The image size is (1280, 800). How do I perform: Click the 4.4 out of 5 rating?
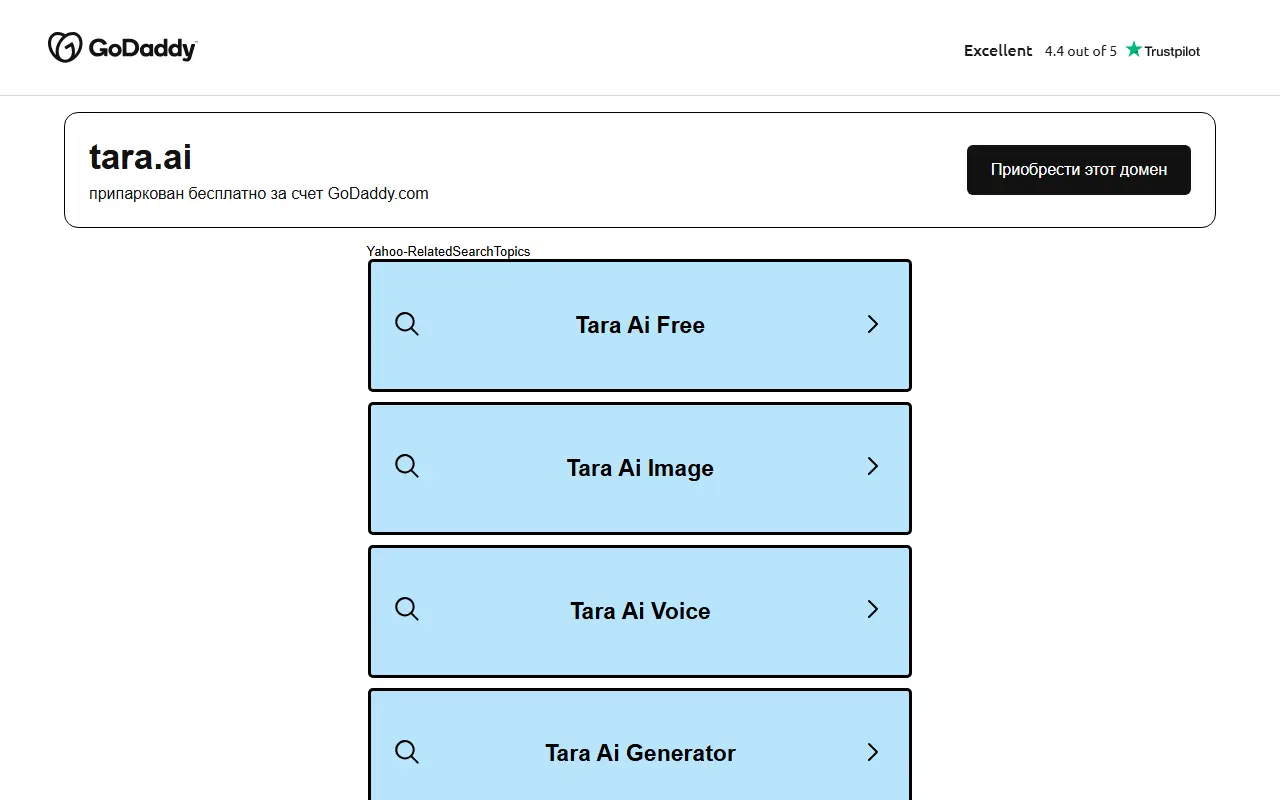[1081, 51]
